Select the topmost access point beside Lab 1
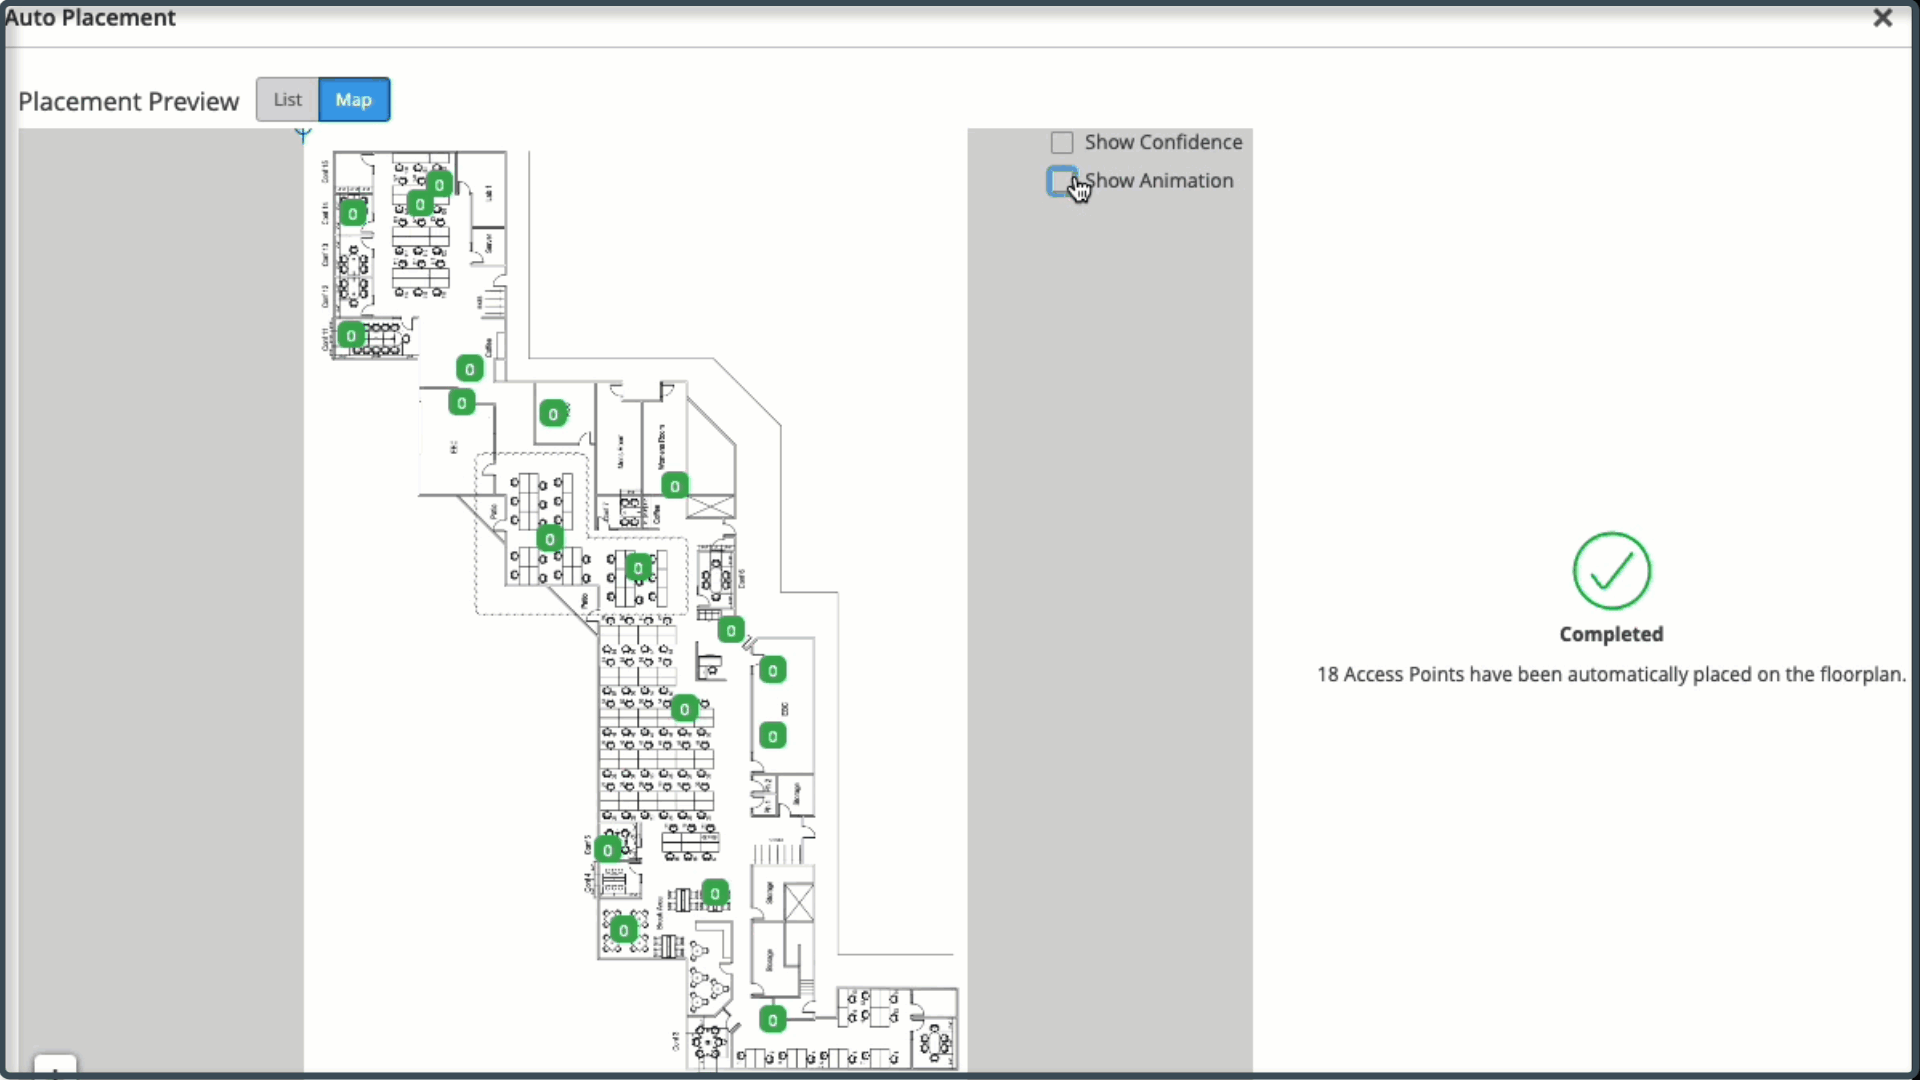Viewport: 1920px width, 1080px height. coord(439,184)
